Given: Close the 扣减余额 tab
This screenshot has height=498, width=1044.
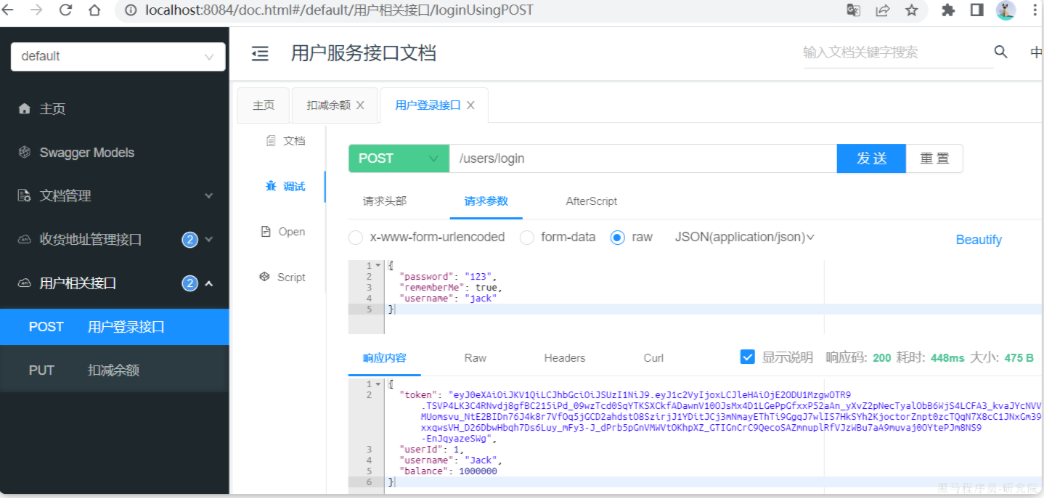Looking at the screenshot, I should 360,105.
